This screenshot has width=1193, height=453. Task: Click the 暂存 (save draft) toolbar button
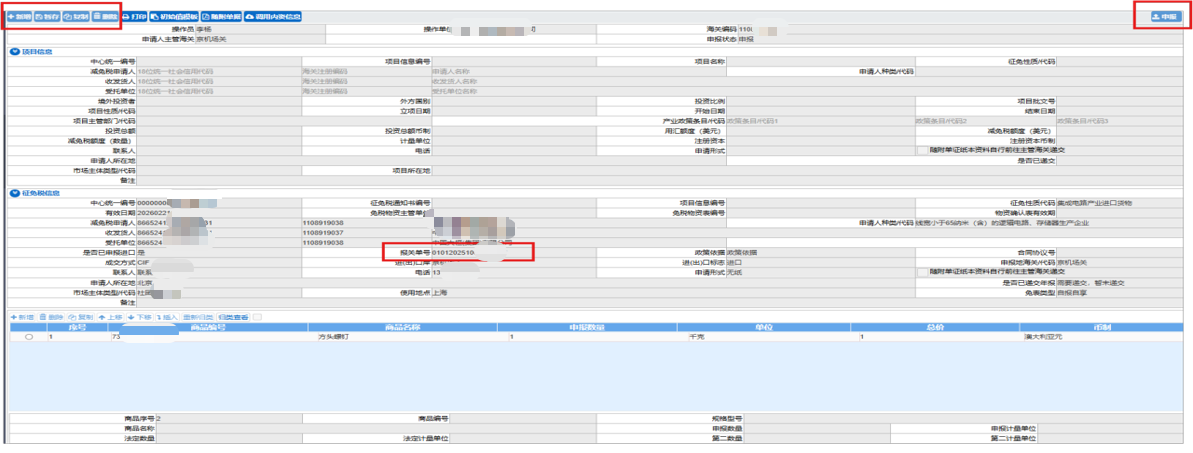47,17
